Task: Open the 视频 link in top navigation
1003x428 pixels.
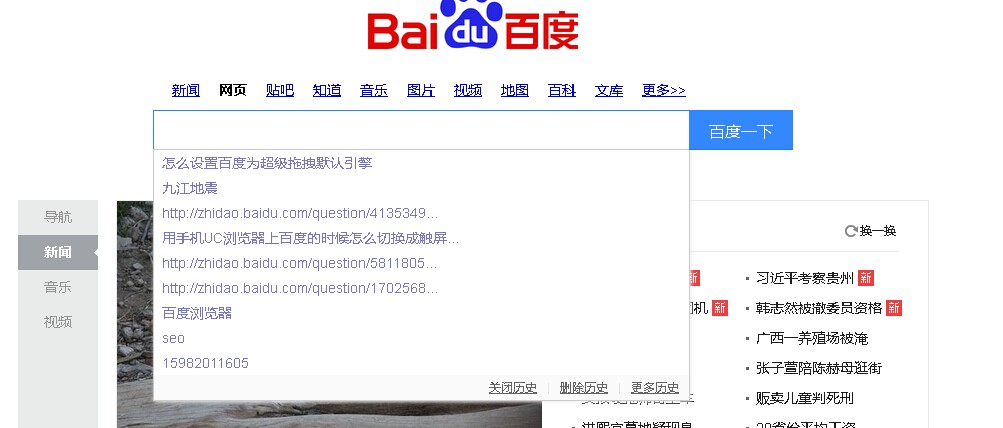Action: [x=468, y=90]
